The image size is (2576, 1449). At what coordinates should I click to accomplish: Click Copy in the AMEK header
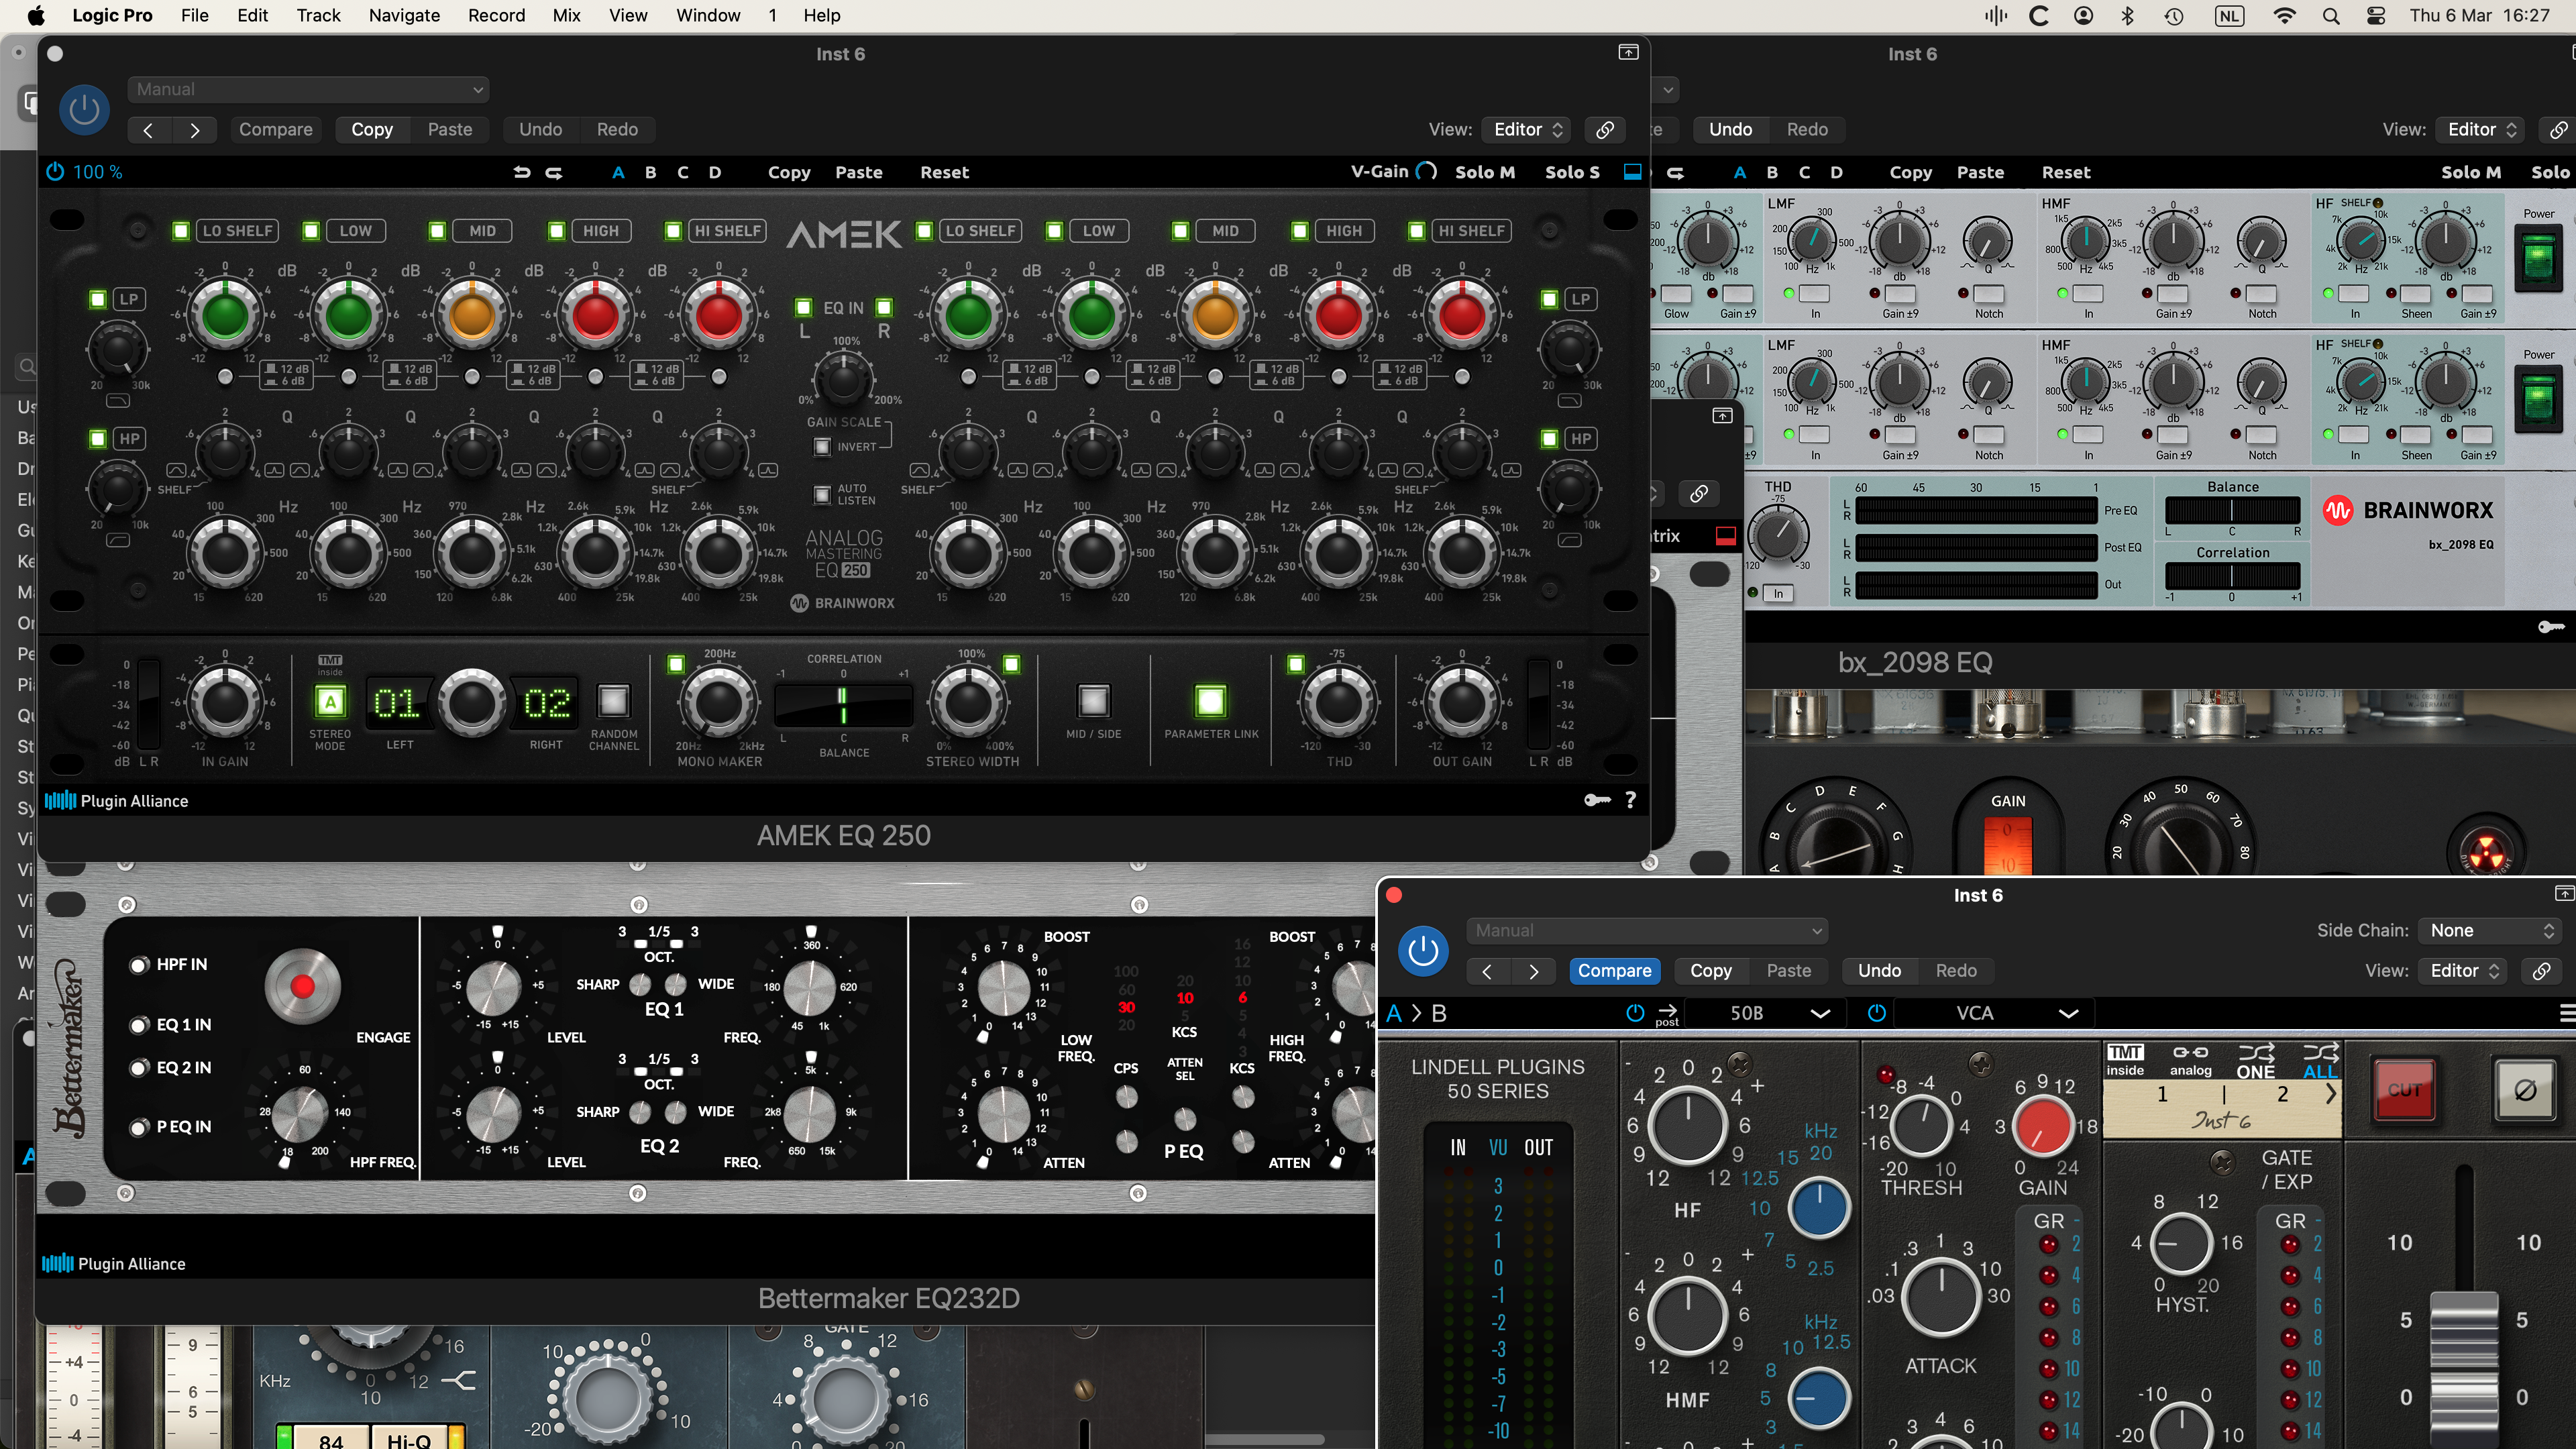tap(372, 130)
